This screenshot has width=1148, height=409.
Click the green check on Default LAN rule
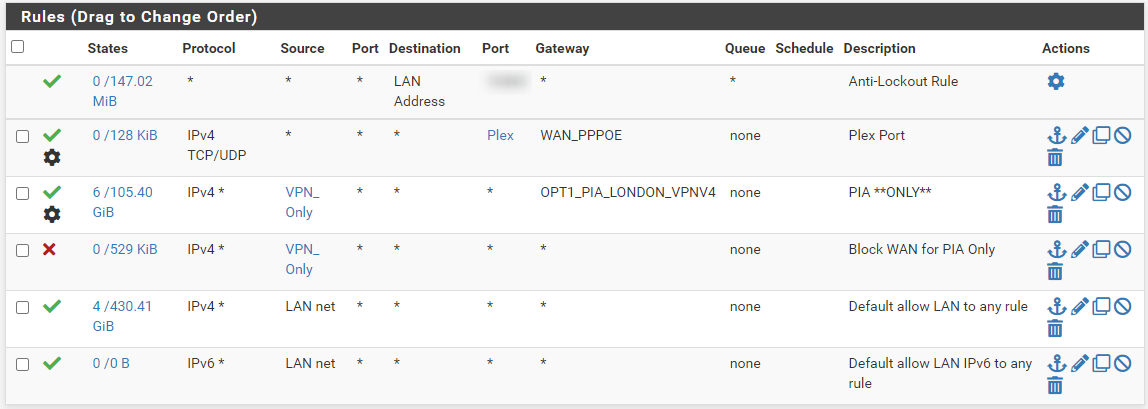coord(51,307)
